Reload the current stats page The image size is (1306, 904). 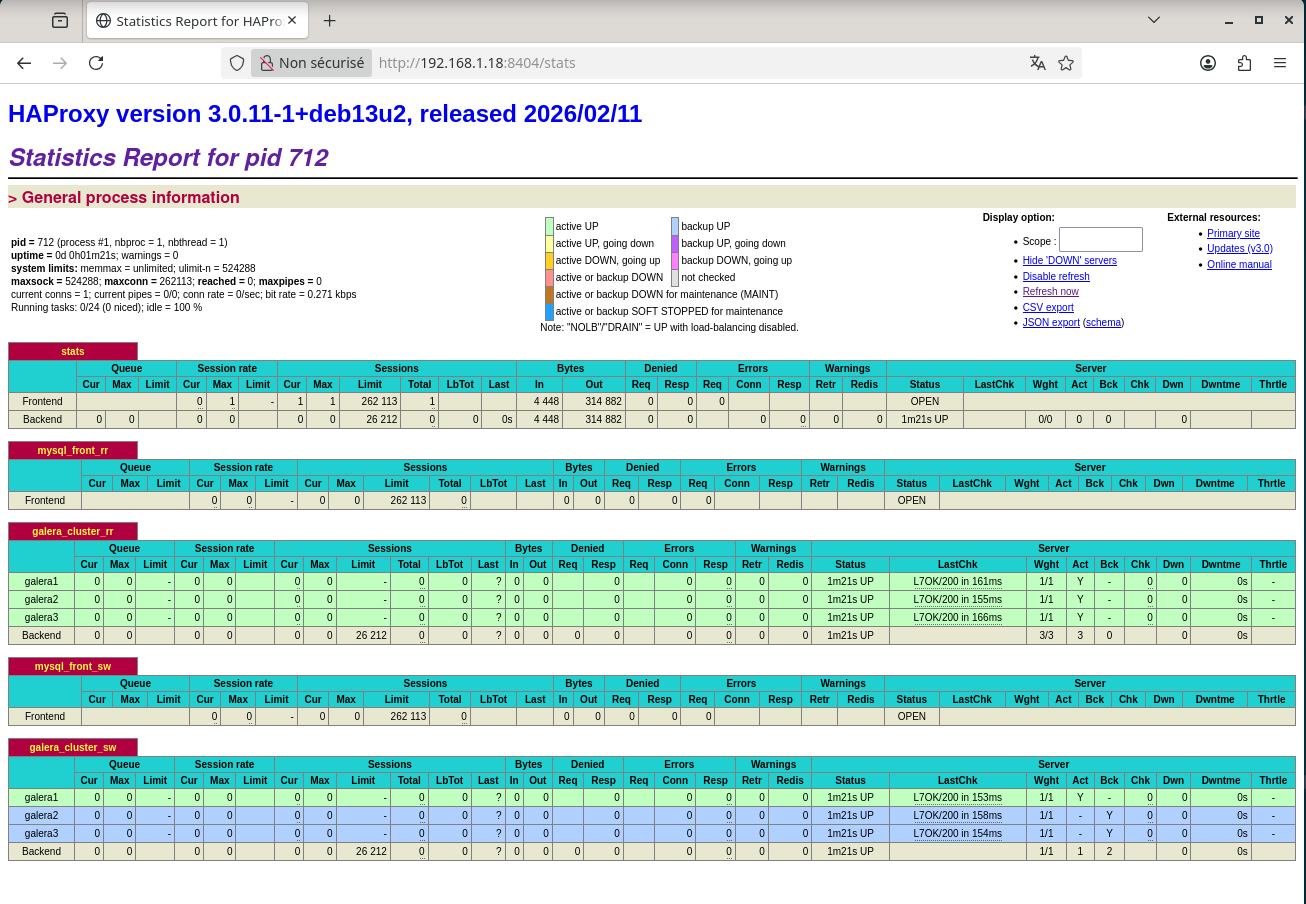(x=96, y=63)
